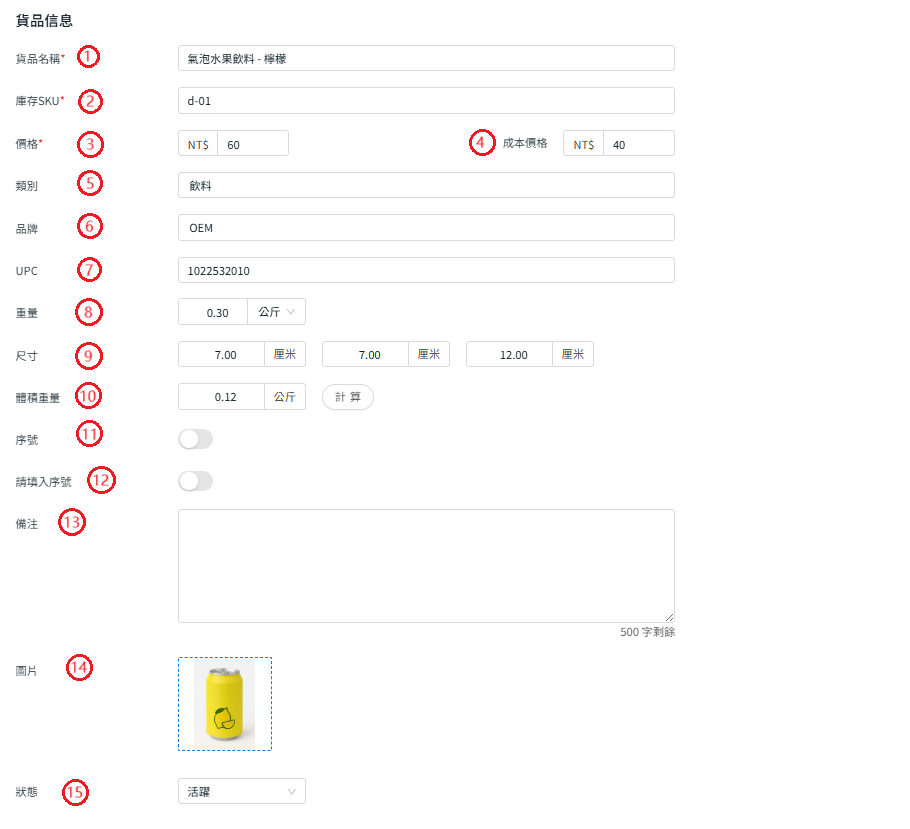Open the 公斤 weight unit dropdown

276,312
